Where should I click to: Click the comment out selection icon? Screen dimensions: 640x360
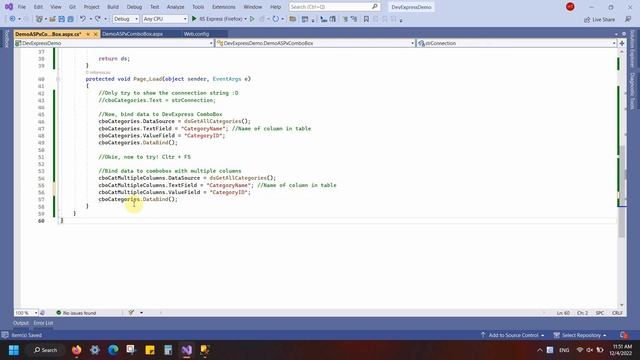tap(345, 19)
